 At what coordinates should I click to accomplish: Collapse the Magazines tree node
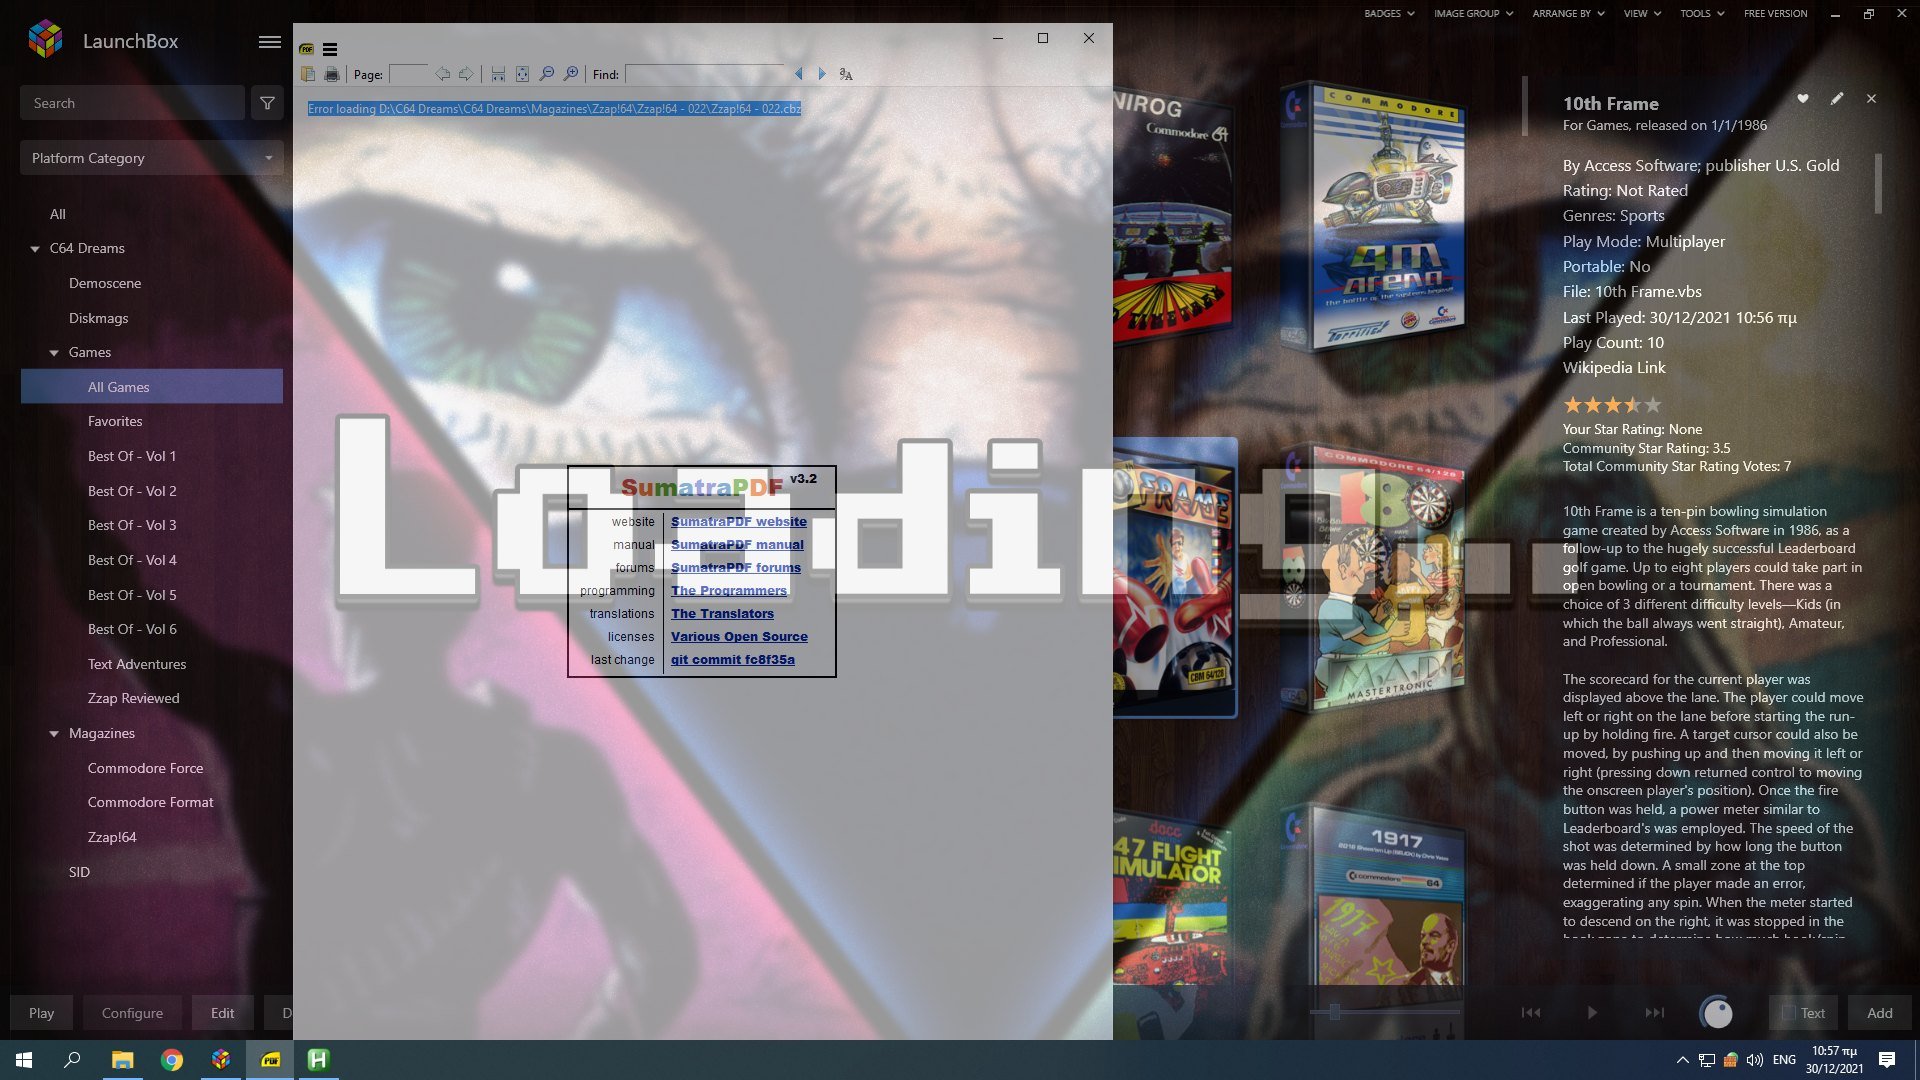click(54, 734)
